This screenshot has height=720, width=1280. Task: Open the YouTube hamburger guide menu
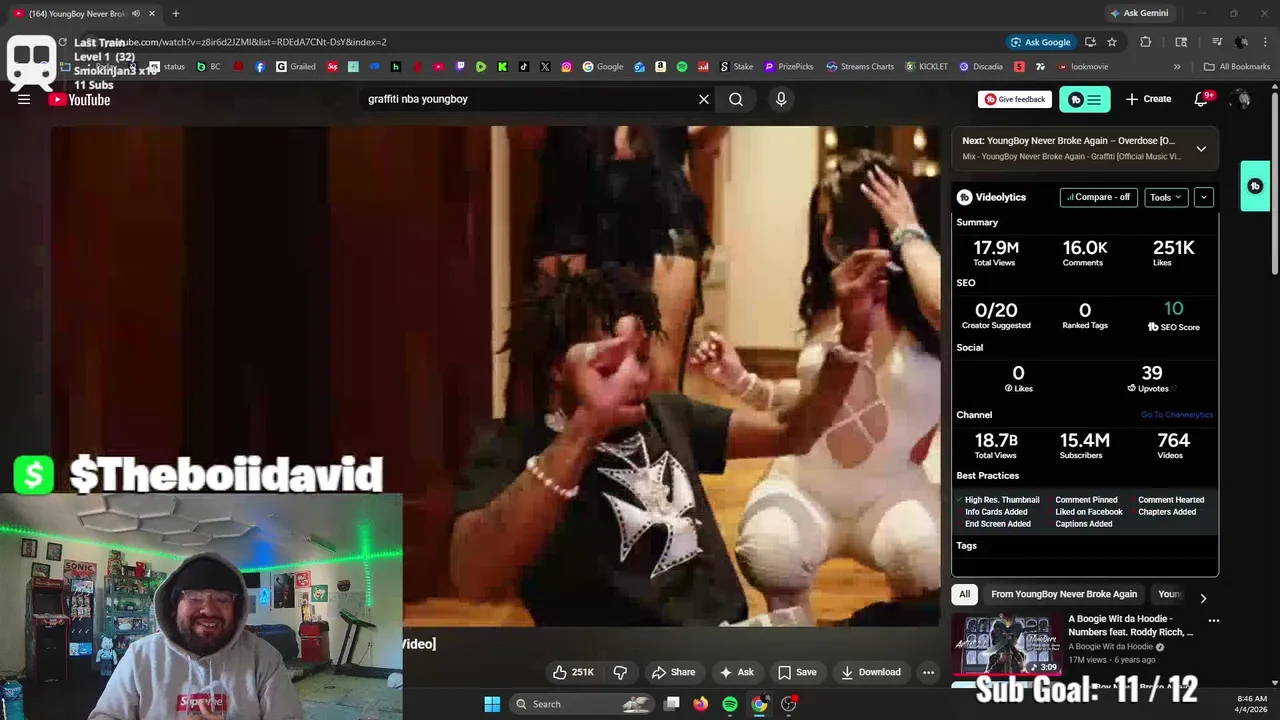pos(24,99)
